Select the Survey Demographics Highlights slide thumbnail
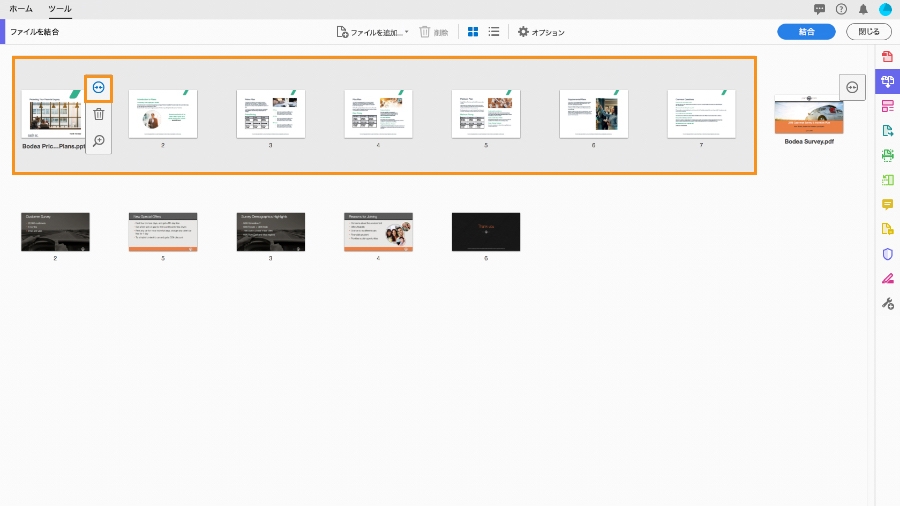Viewport: 900px width, 506px height. click(270, 232)
